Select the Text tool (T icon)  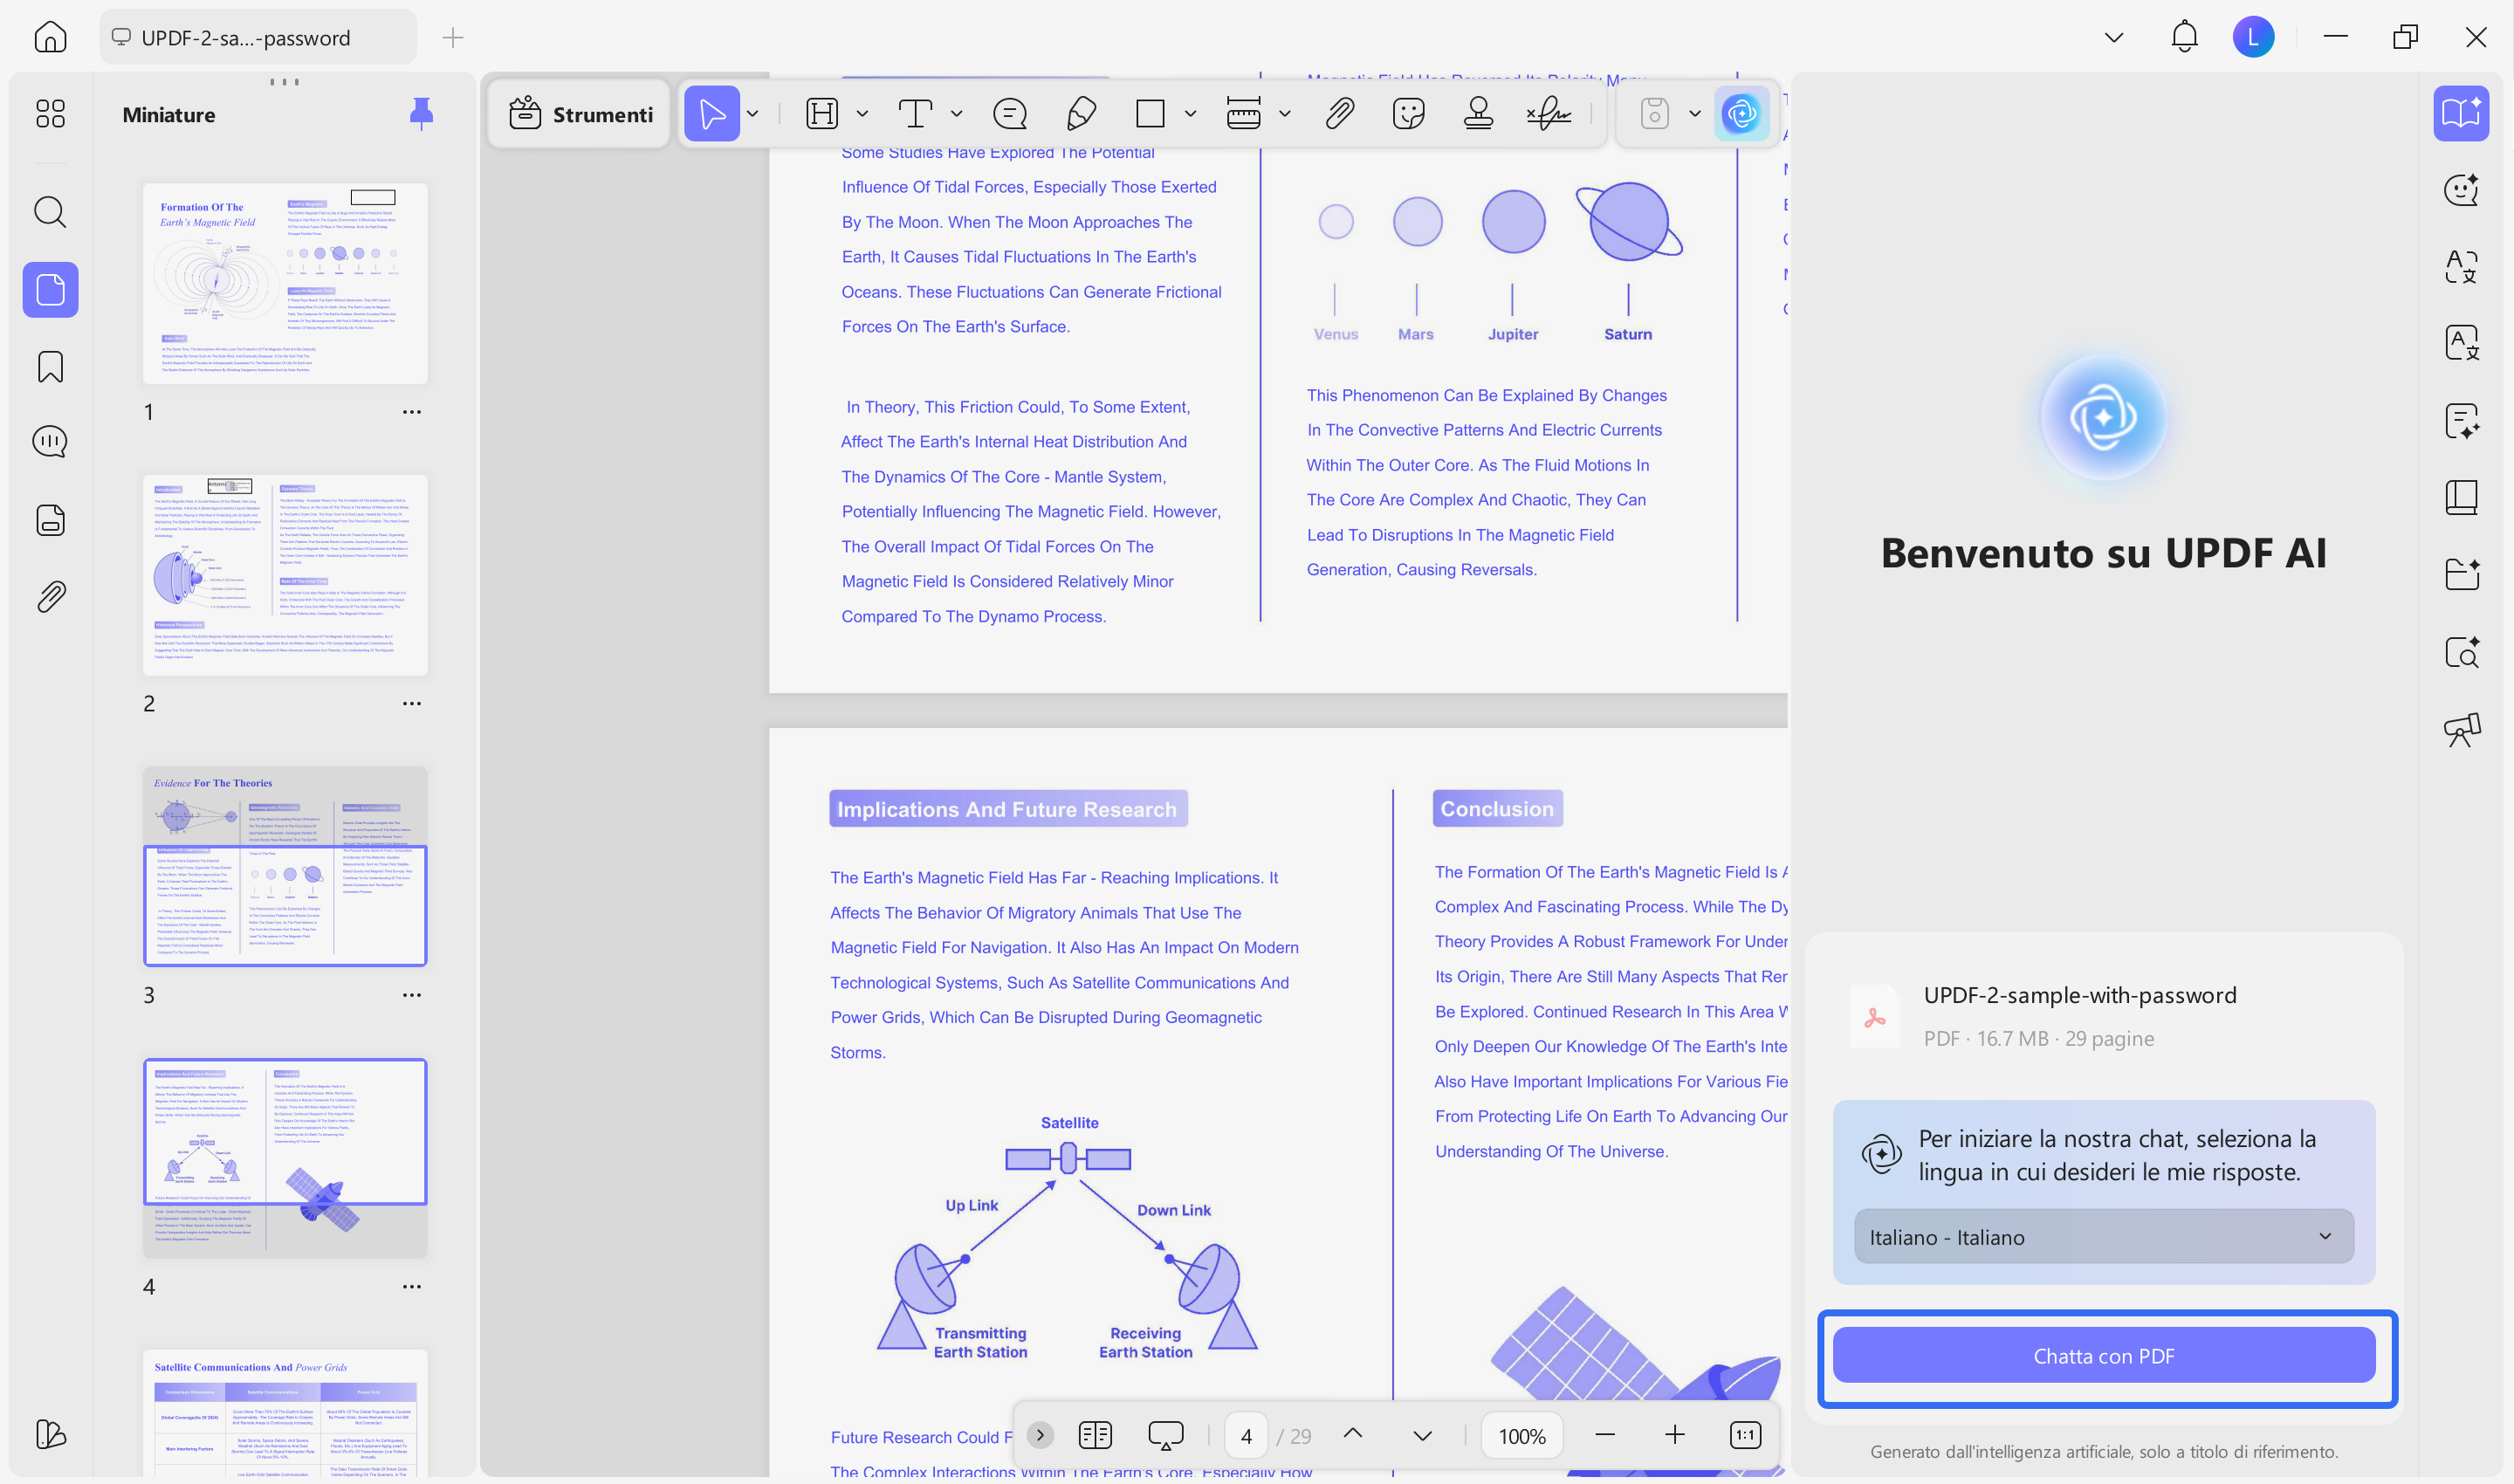(915, 114)
